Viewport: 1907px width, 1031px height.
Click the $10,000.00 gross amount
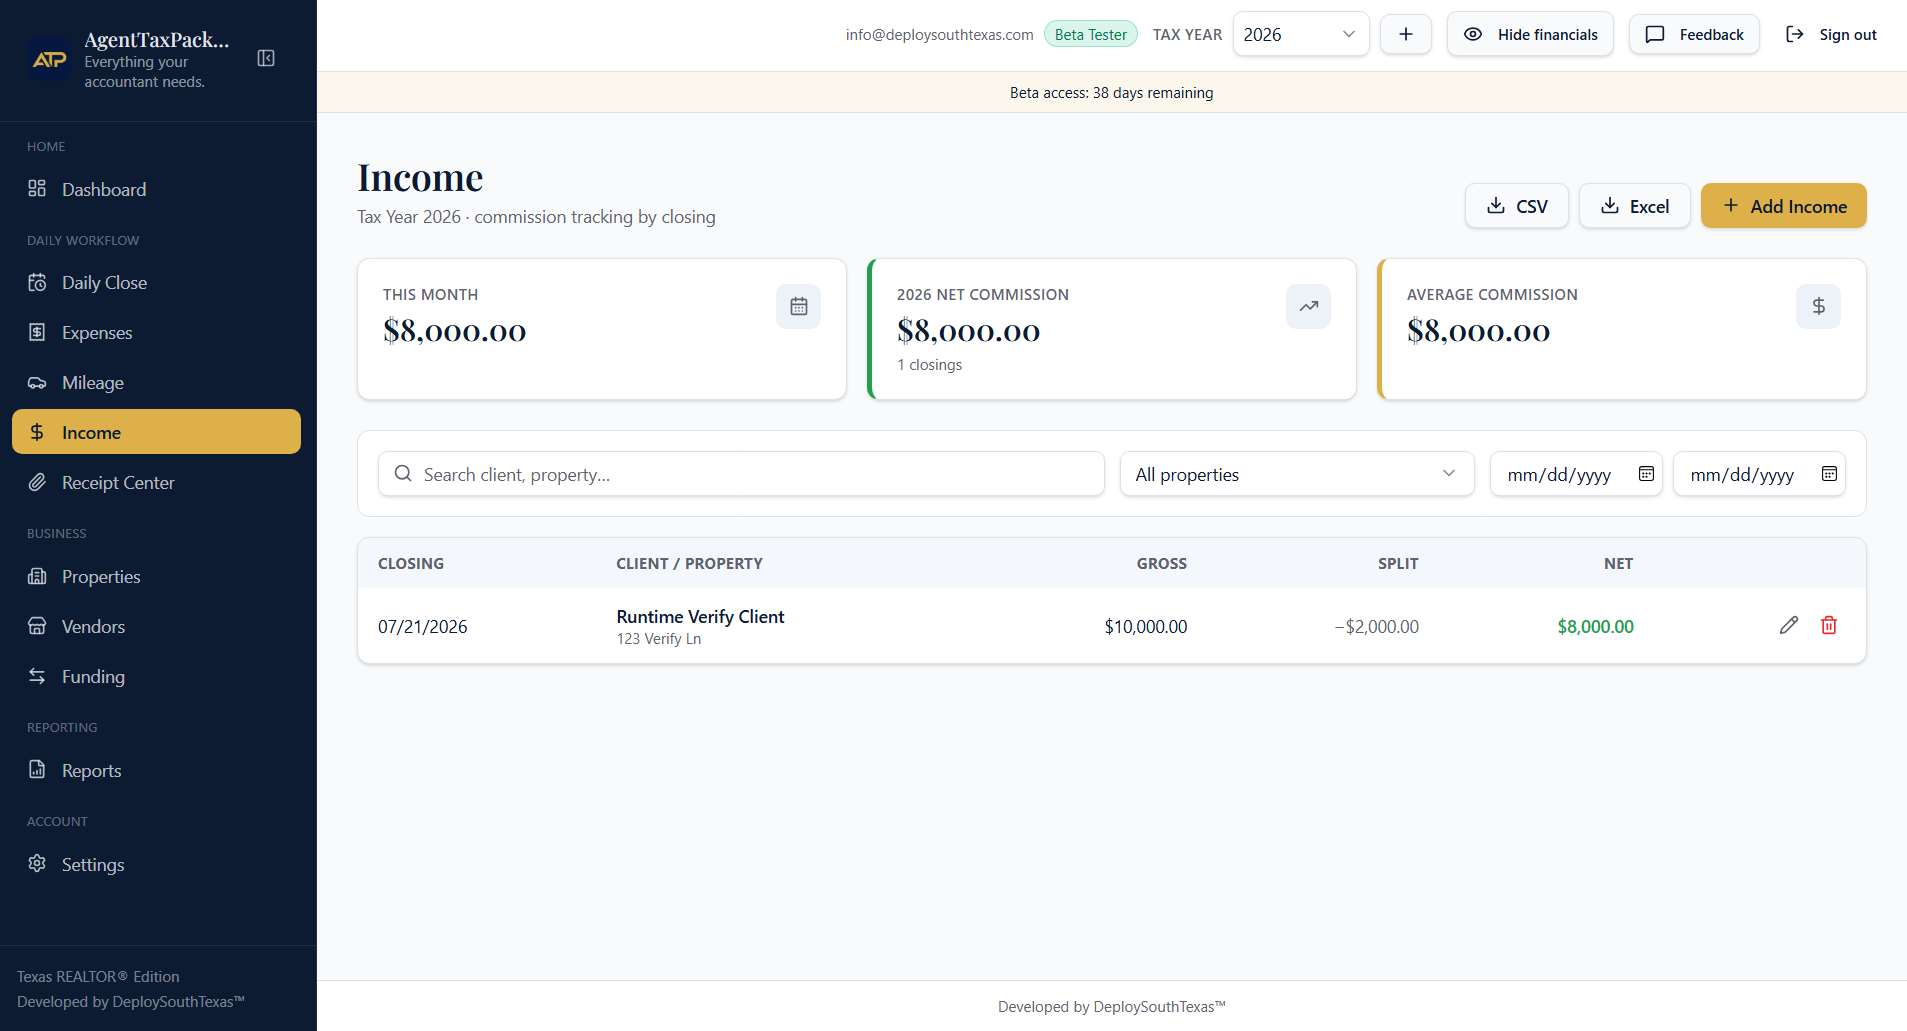coord(1145,627)
